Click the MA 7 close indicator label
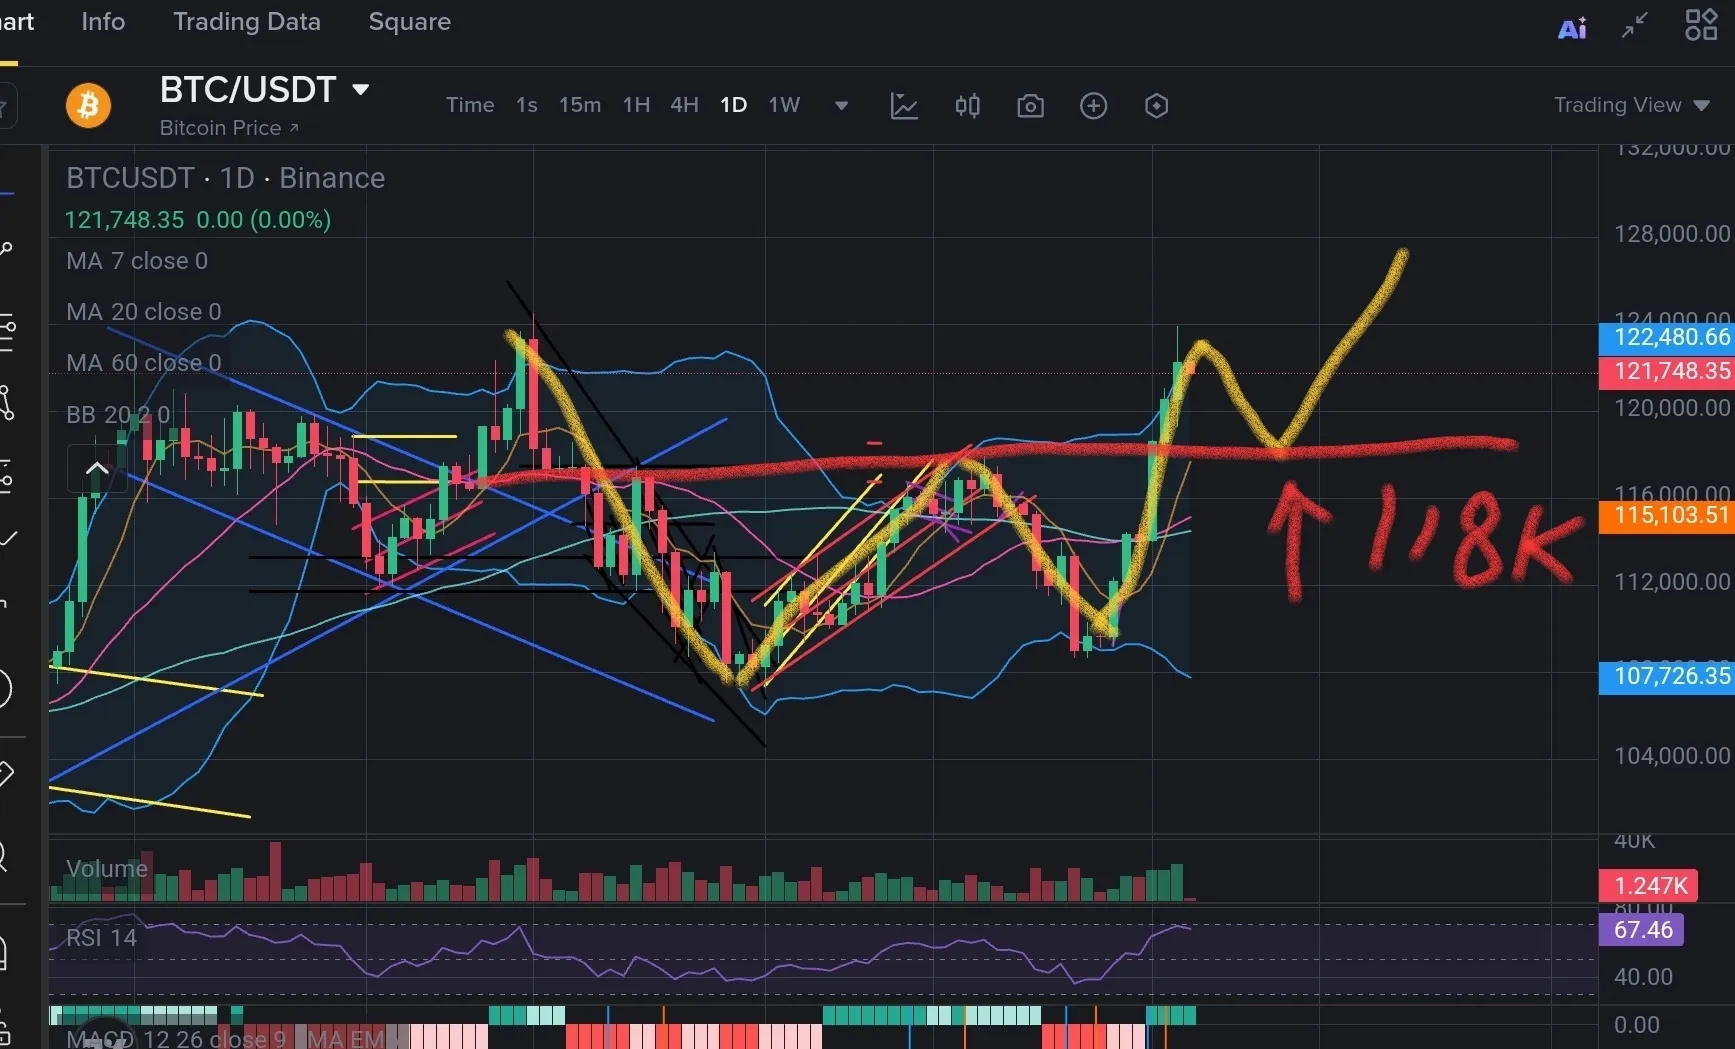1735x1049 pixels. click(137, 261)
